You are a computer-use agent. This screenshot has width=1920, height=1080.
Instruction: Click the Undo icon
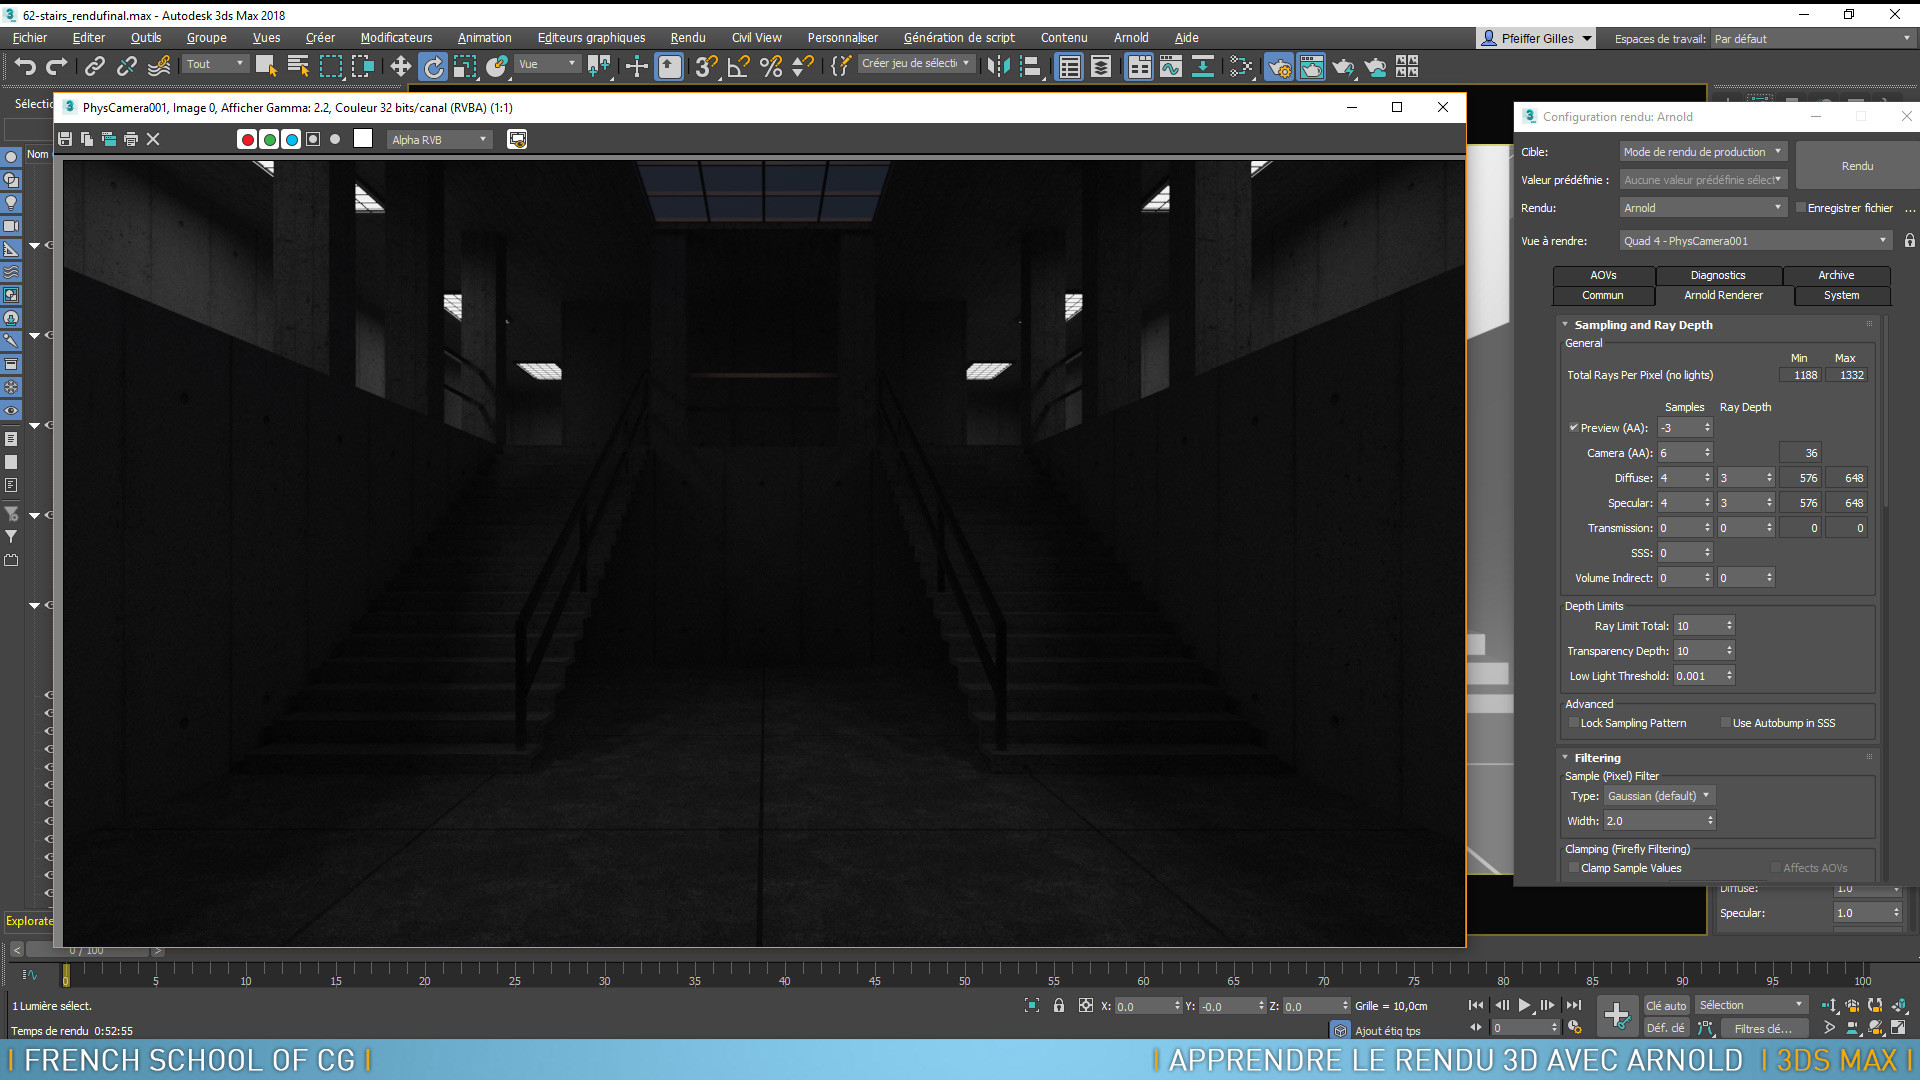(x=25, y=66)
